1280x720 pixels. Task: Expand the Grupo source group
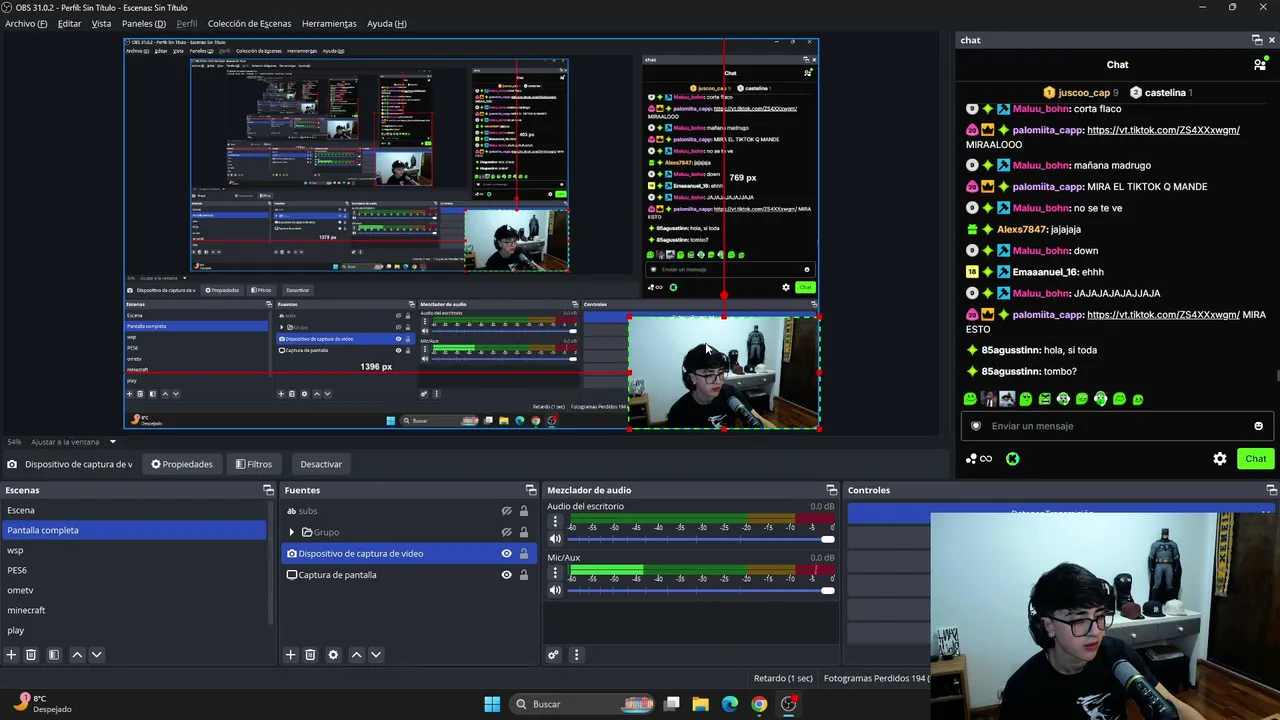pyautogui.click(x=292, y=532)
